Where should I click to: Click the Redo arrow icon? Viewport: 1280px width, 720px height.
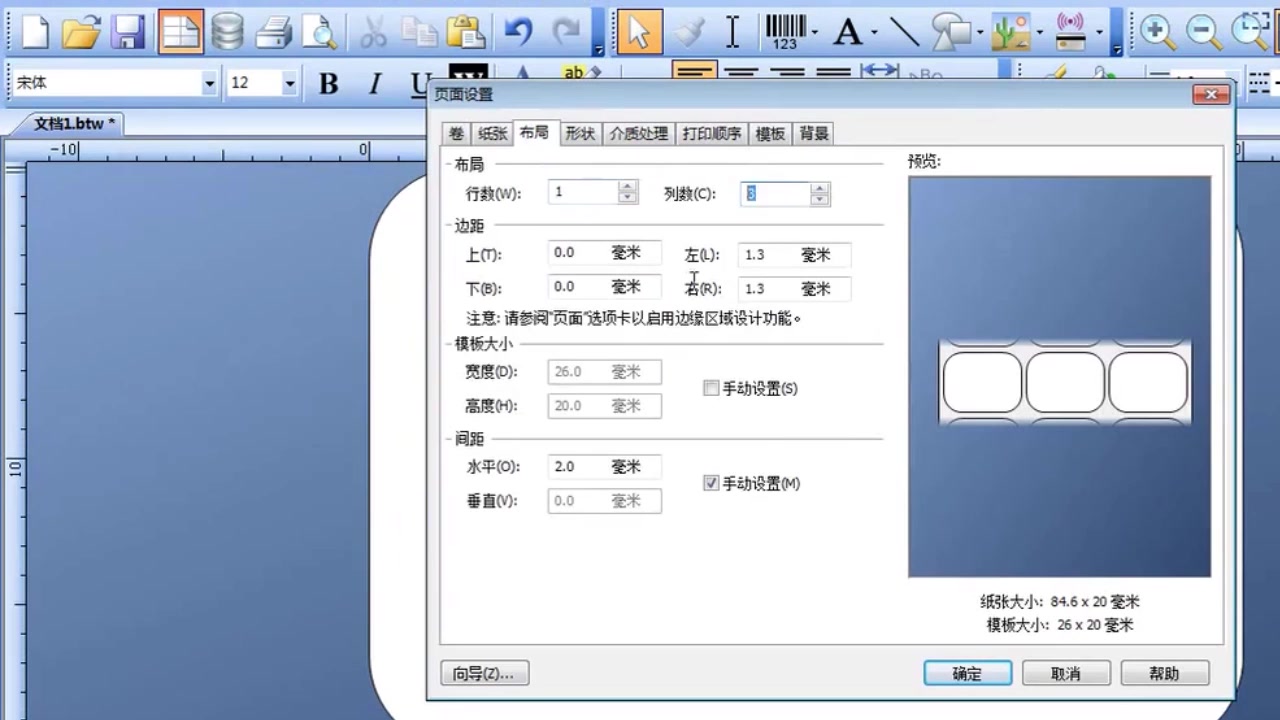(x=566, y=32)
